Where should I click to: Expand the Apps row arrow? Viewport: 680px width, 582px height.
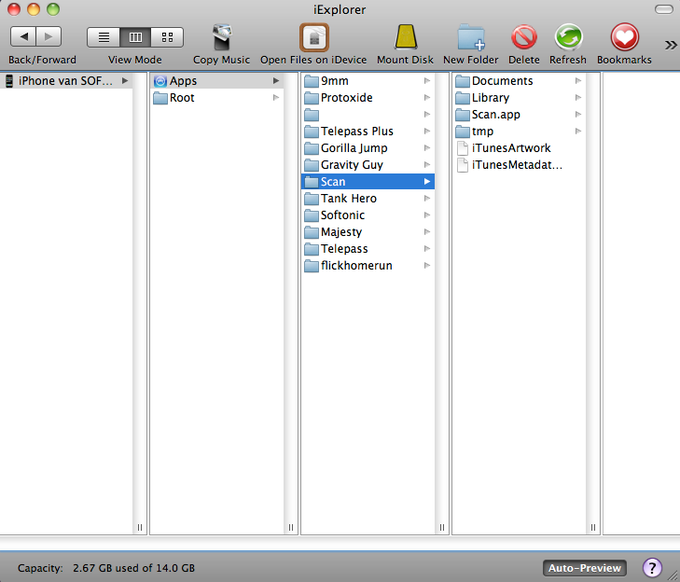pos(276,81)
